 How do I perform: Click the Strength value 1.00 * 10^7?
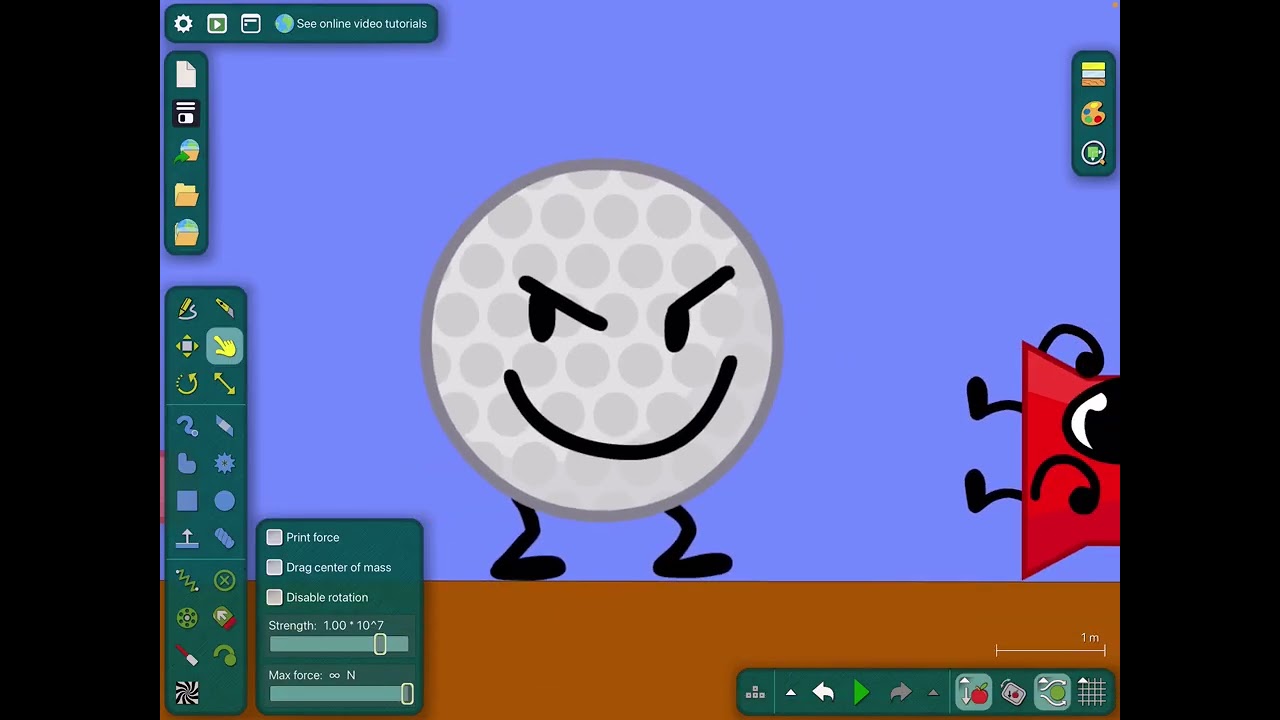[x=353, y=625]
